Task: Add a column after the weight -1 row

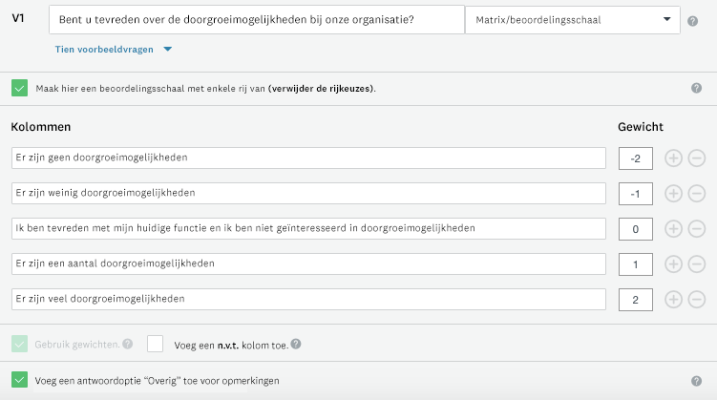Action: coord(673,193)
